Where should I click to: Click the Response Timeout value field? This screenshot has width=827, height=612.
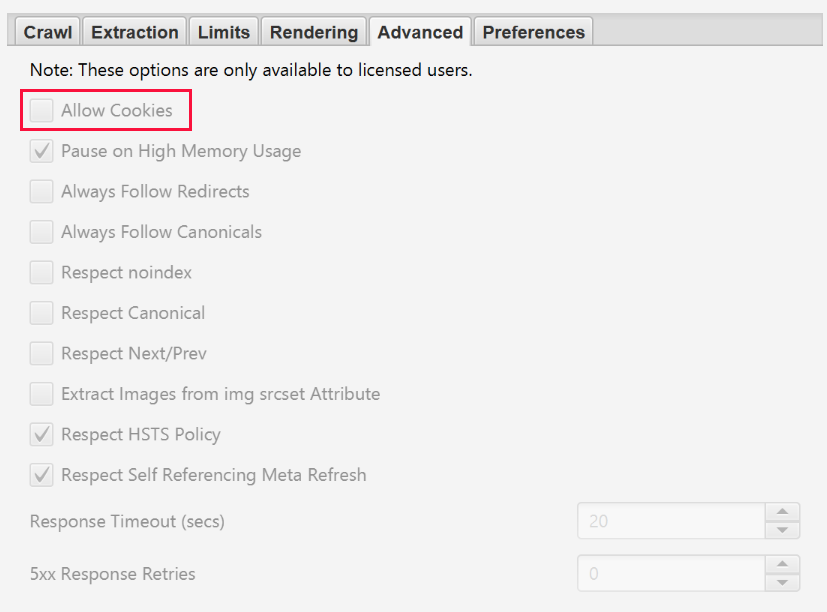pos(670,521)
